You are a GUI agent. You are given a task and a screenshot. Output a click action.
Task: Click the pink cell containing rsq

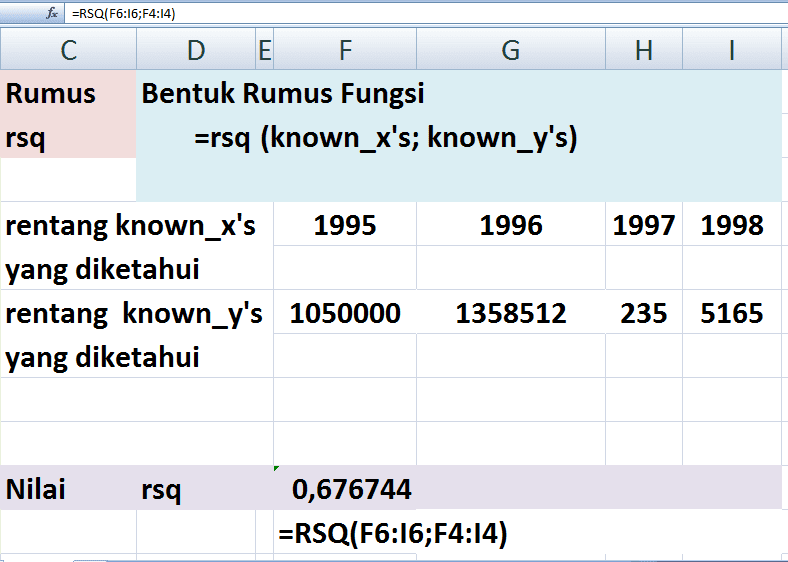pyautogui.click(x=68, y=137)
